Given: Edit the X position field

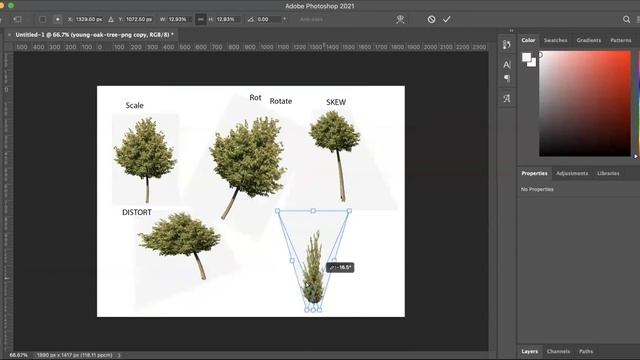Looking at the screenshot, I should pos(89,19).
